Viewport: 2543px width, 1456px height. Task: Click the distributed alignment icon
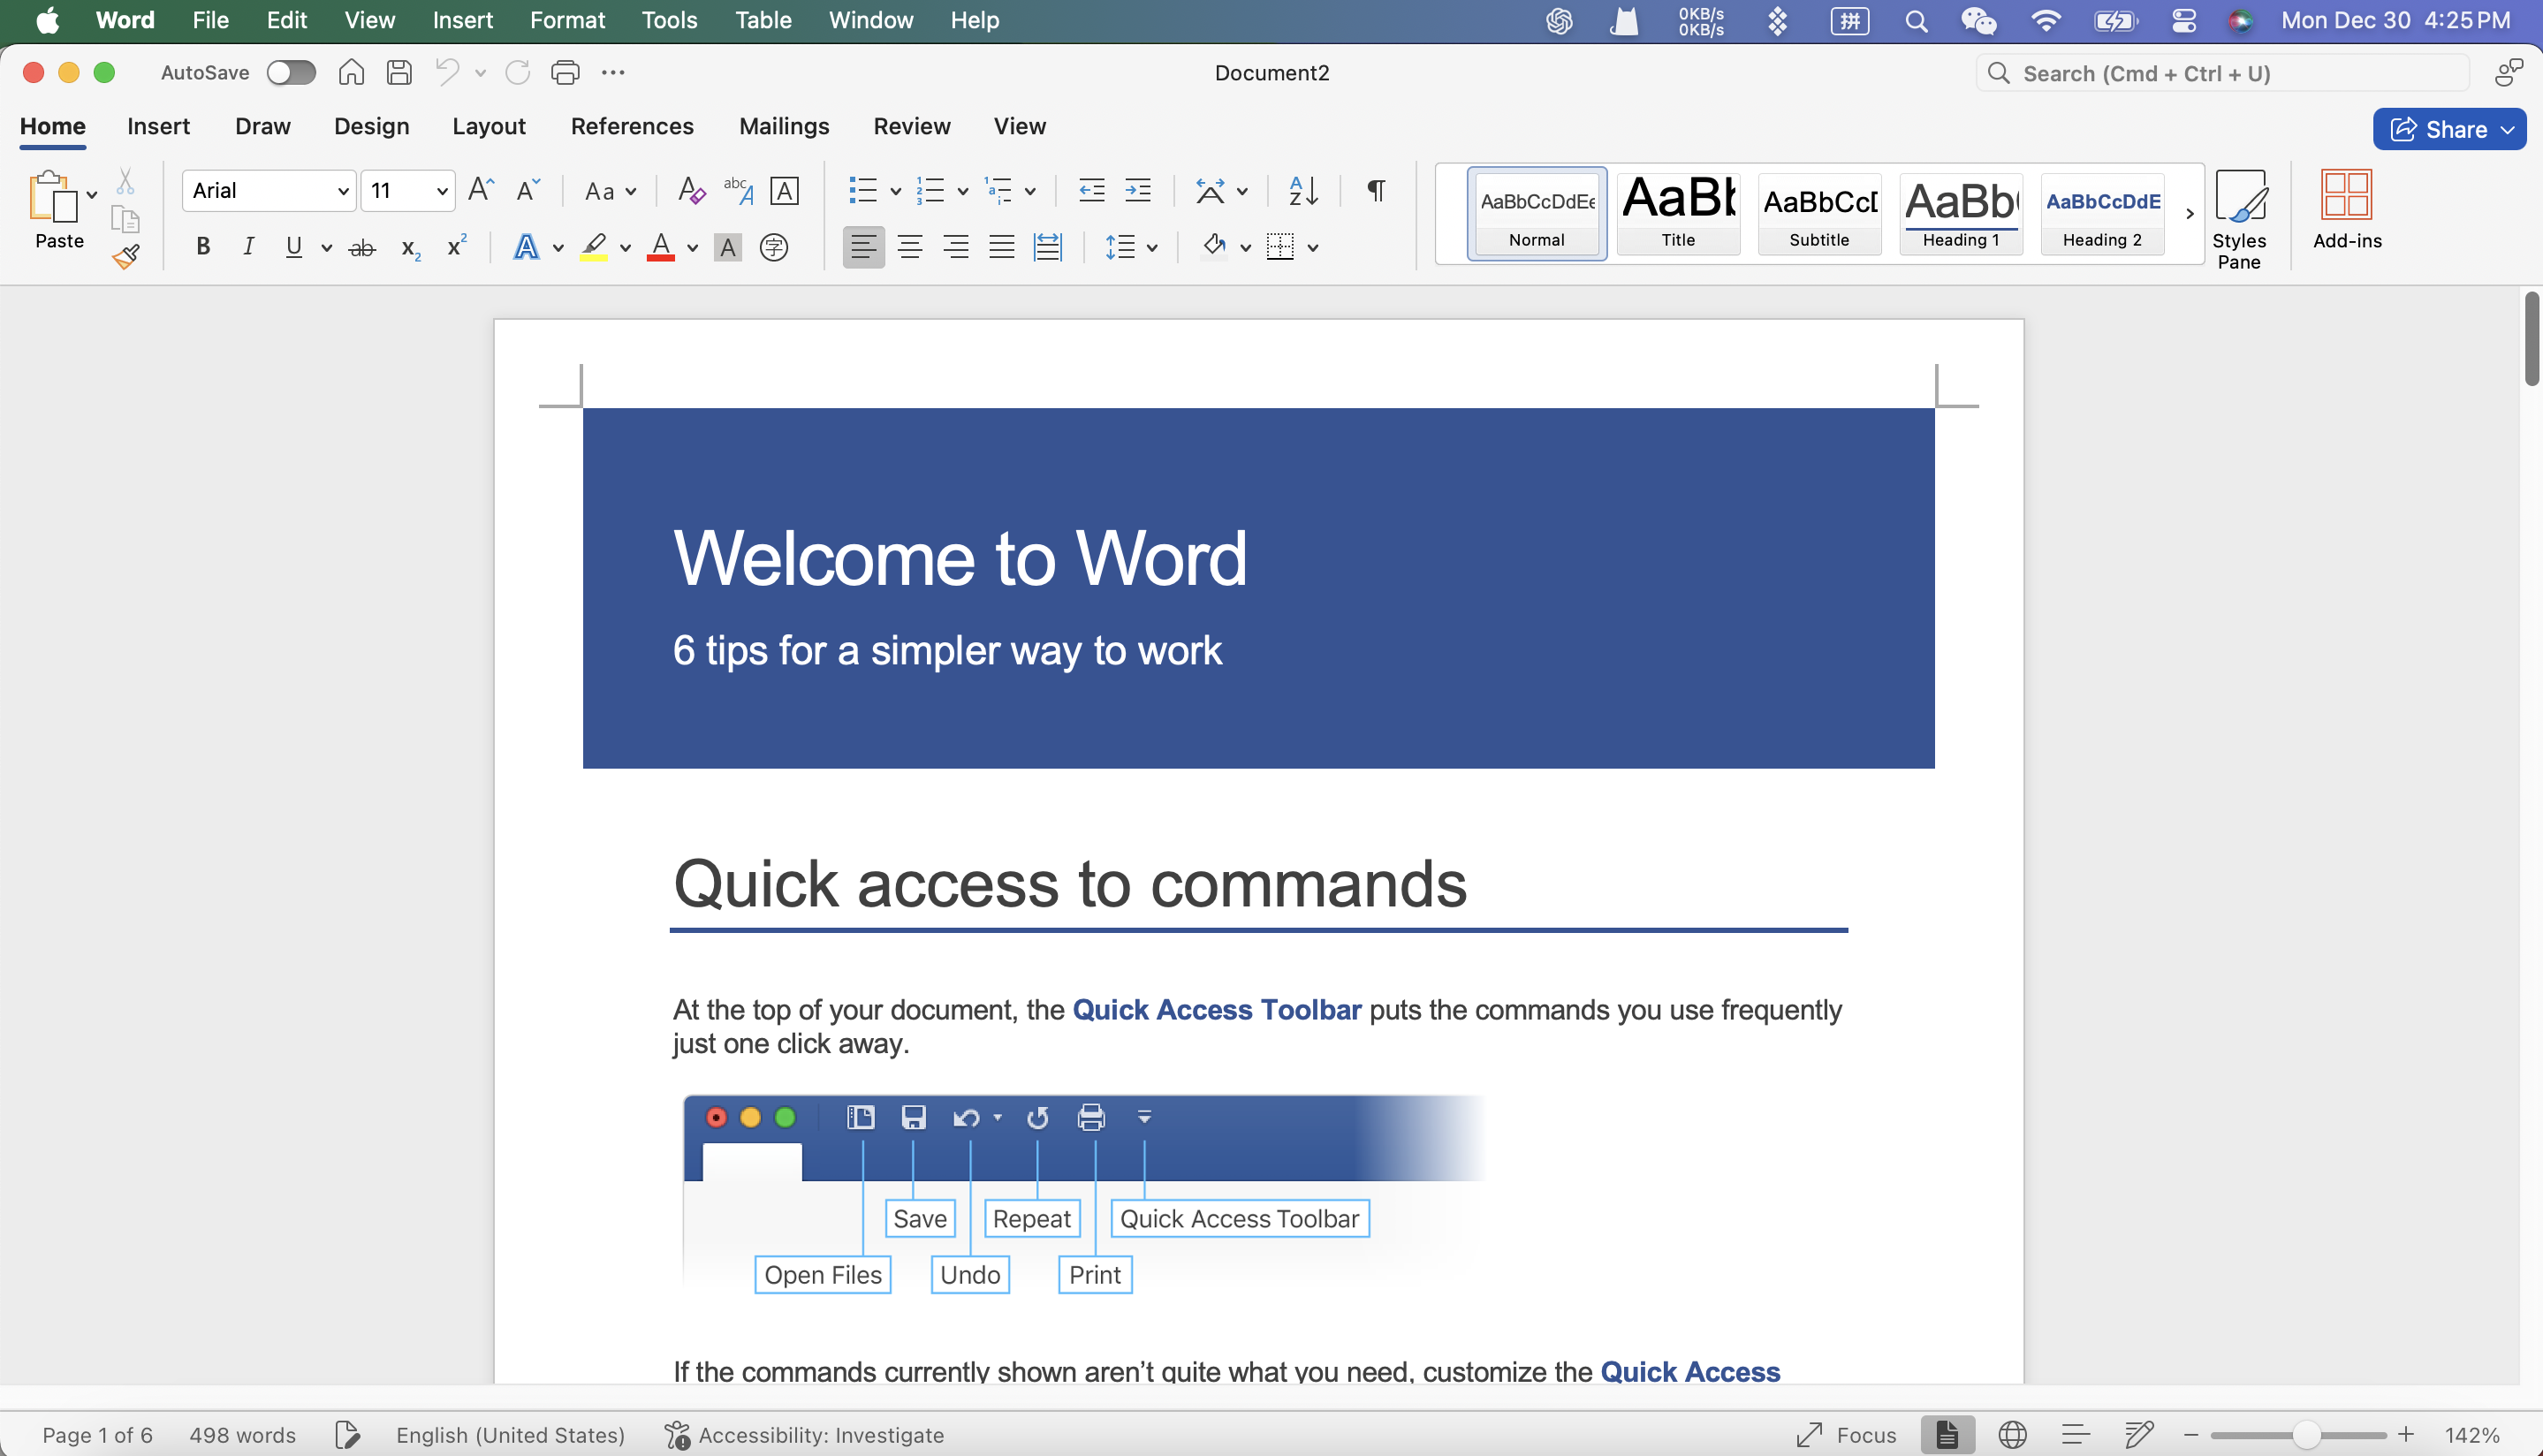pos(1048,247)
